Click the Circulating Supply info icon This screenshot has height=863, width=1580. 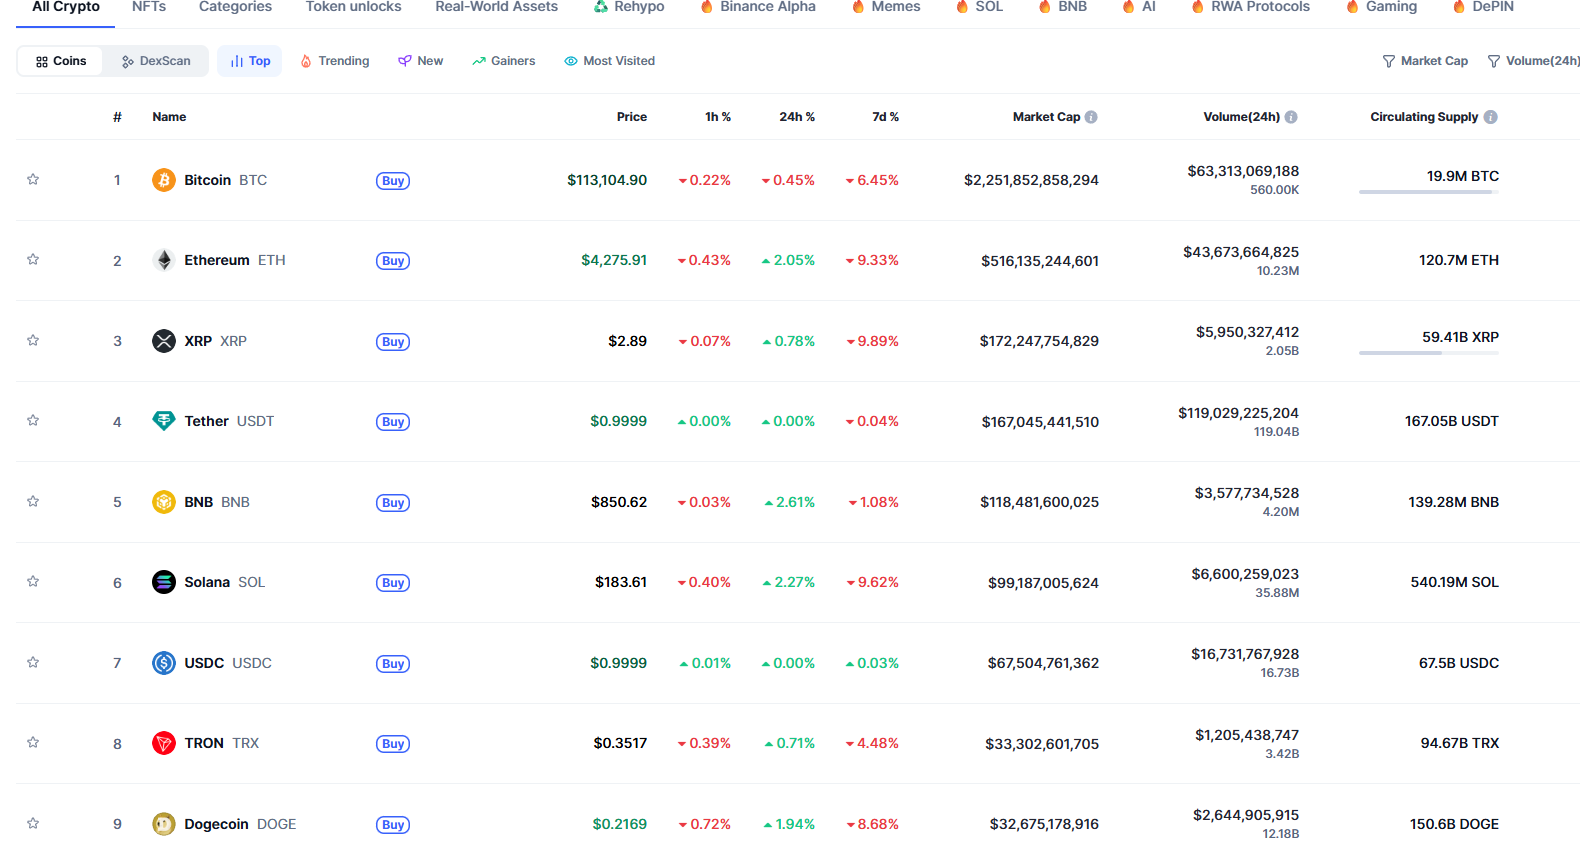pos(1491,117)
